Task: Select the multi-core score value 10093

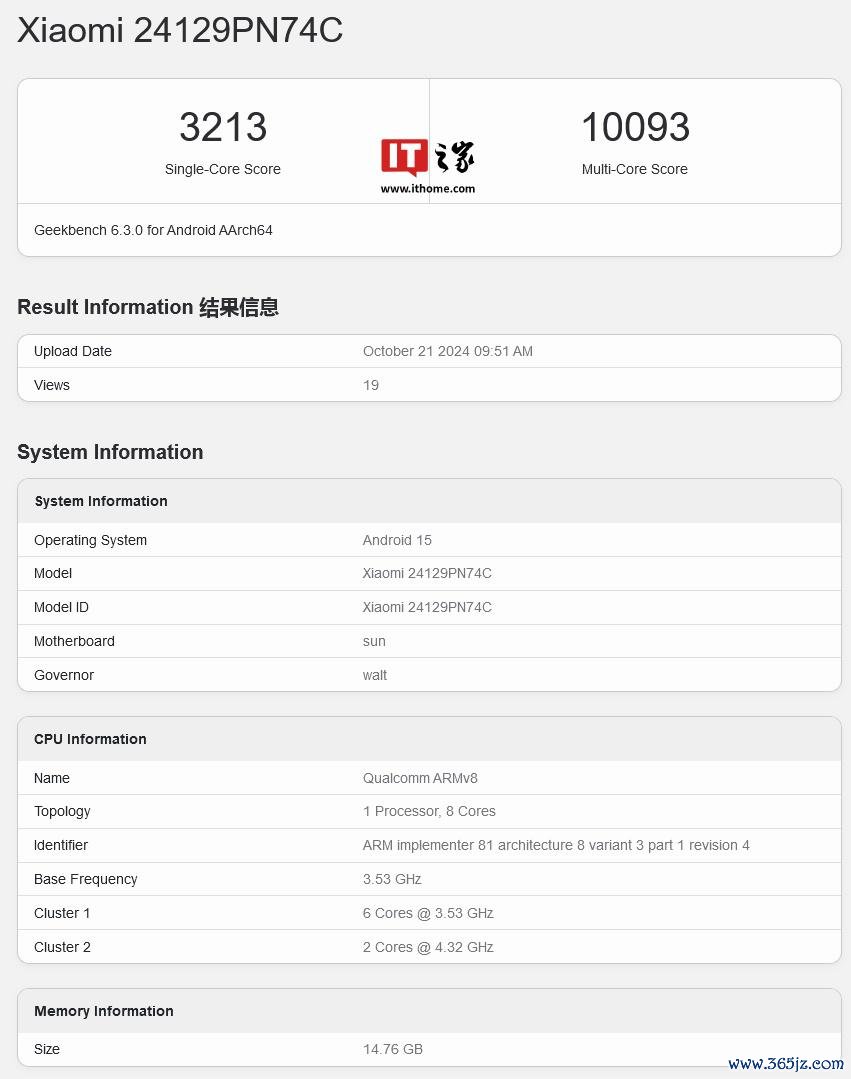Action: (635, 127)
